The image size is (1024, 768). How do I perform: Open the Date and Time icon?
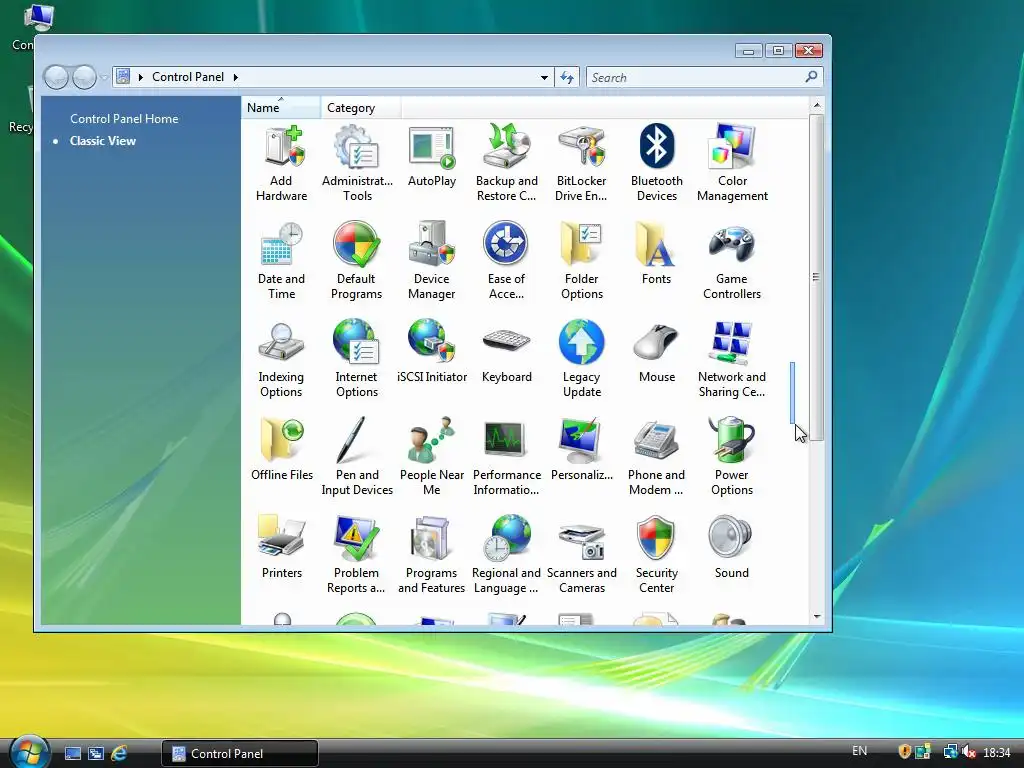point(281,261)
